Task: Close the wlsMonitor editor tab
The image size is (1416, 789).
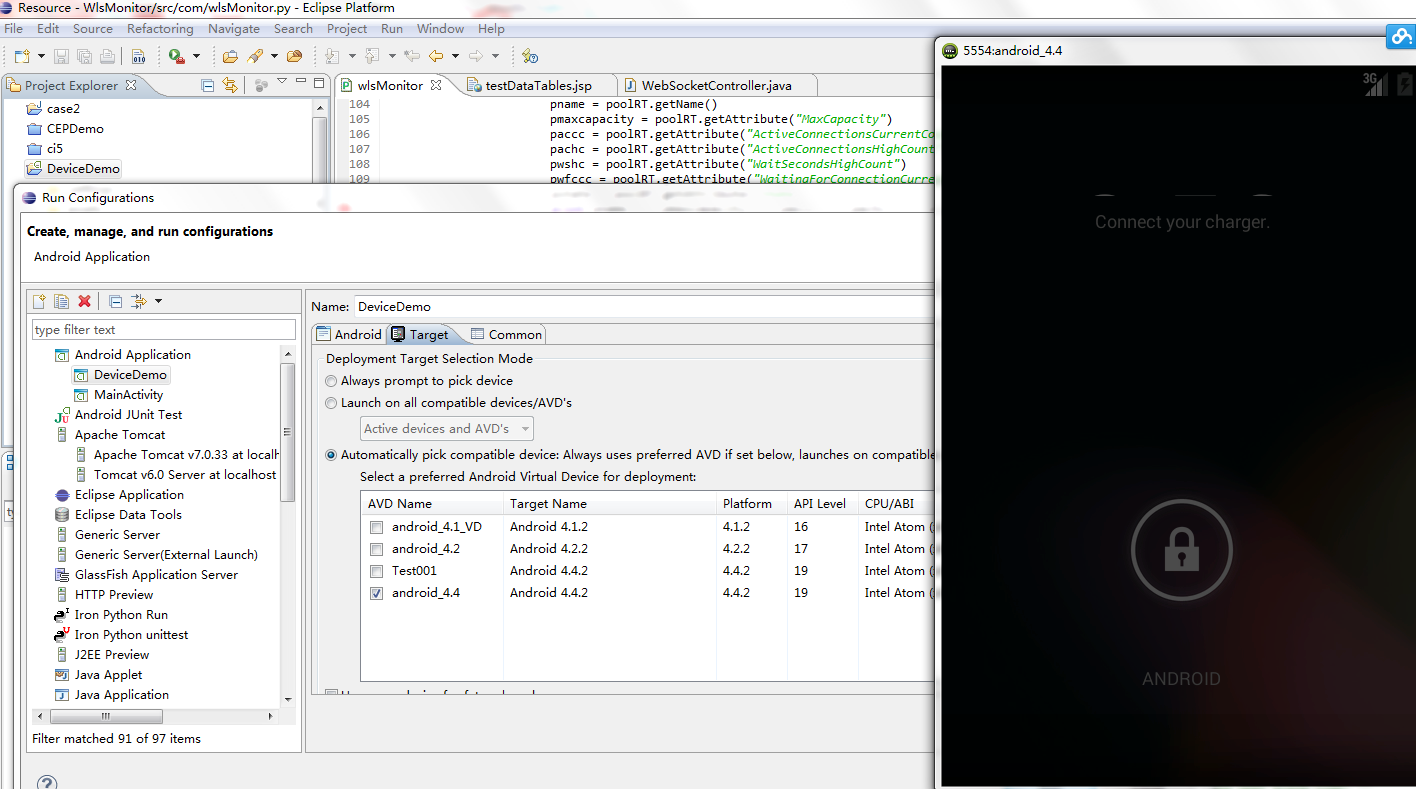Action: point(436,85)
